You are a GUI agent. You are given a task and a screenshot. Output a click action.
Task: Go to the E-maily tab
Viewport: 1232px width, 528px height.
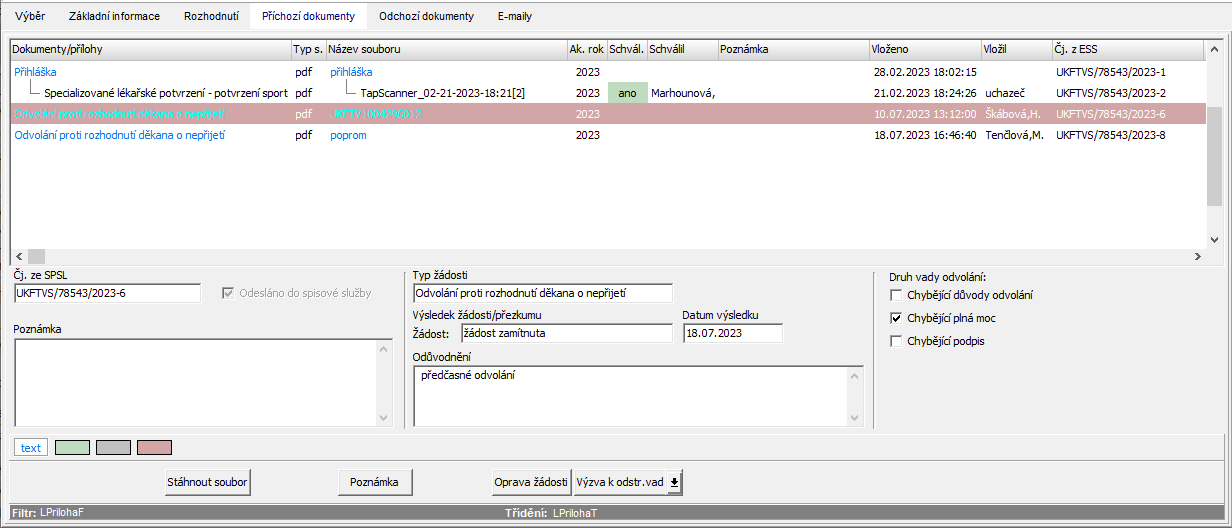(515, 16)
